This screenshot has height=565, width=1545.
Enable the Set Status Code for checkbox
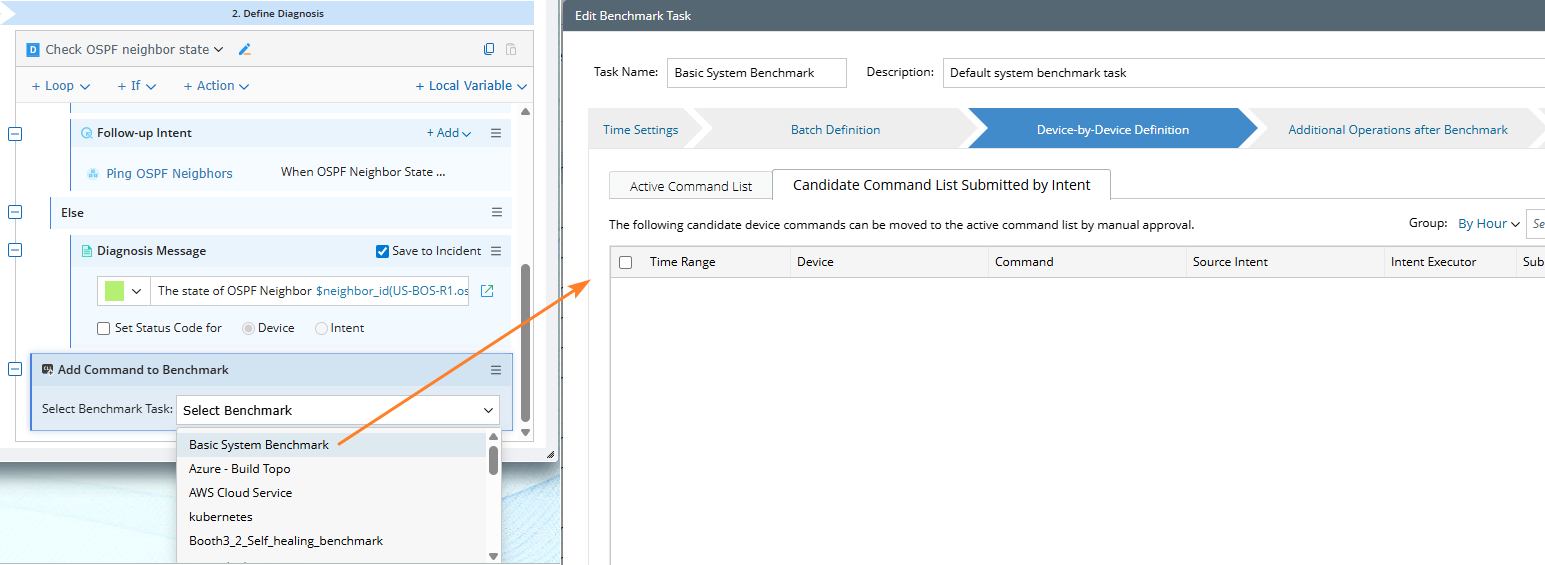(x=104, y=328)
